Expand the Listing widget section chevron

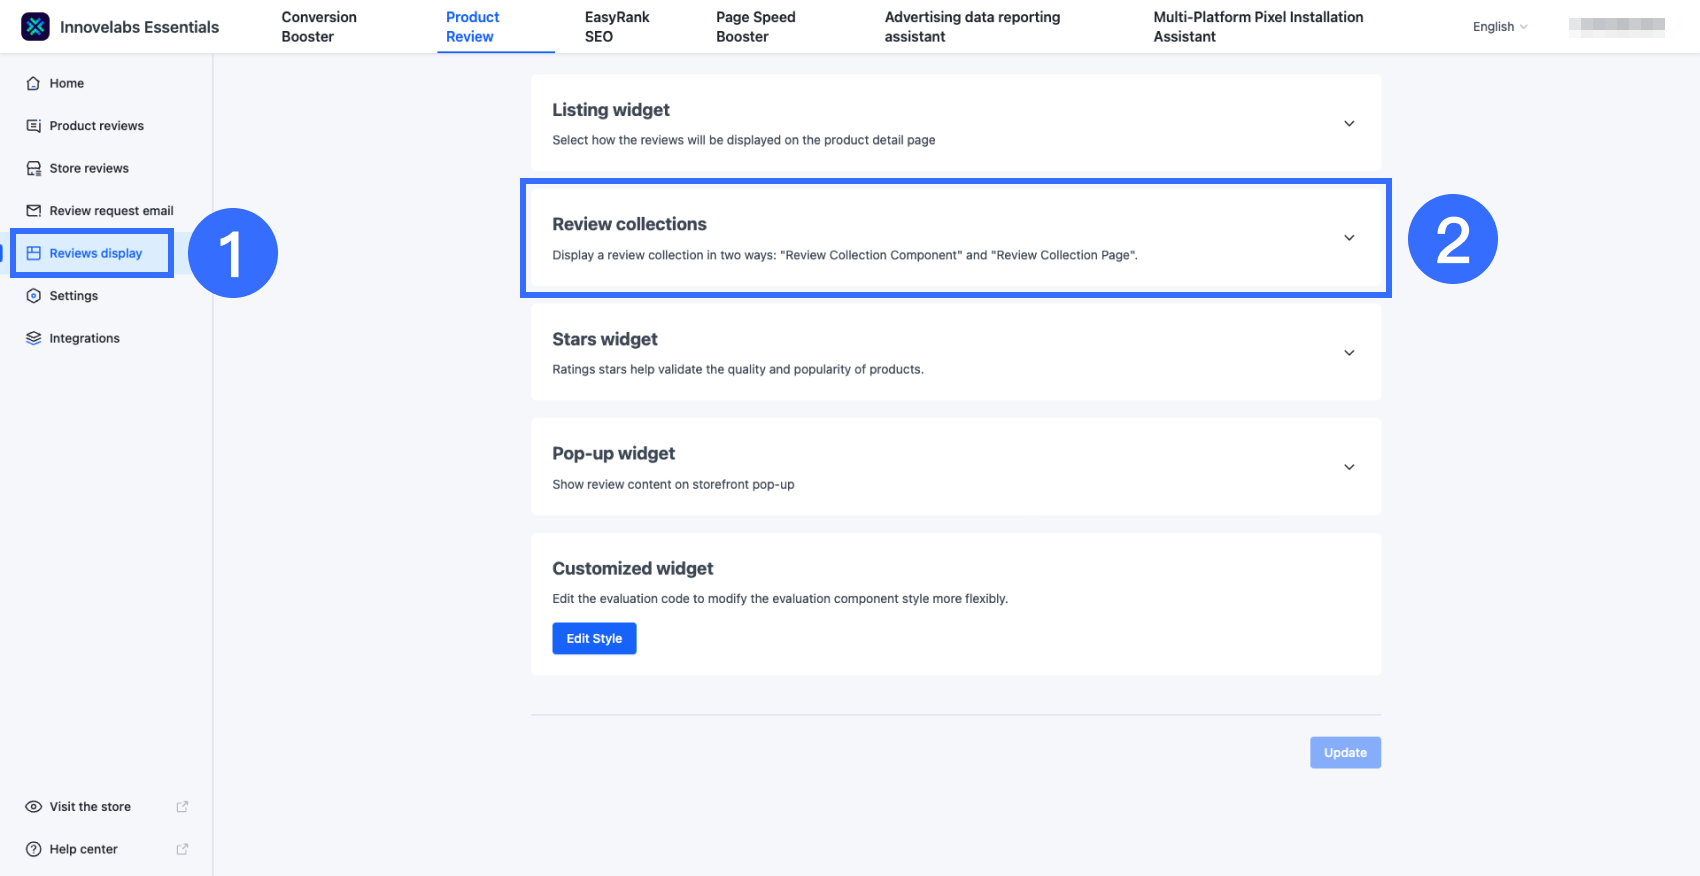[1349, 124]
